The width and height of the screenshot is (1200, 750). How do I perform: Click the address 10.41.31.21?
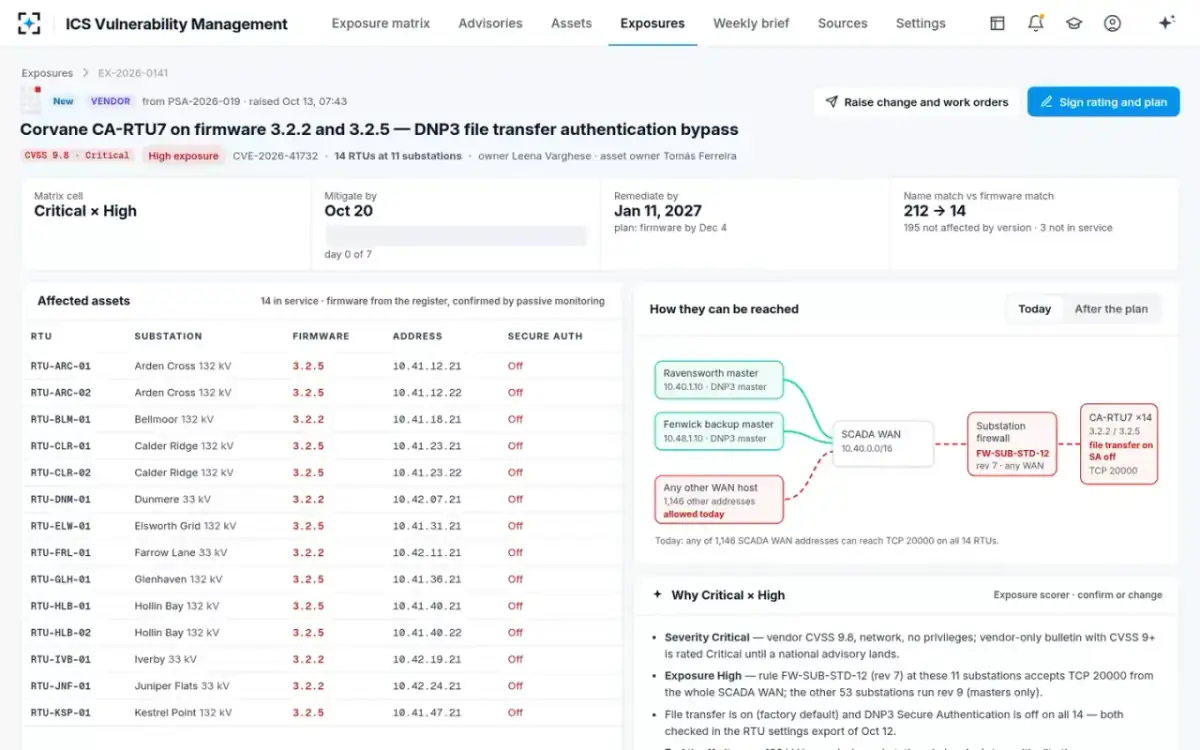pos(427,526)
